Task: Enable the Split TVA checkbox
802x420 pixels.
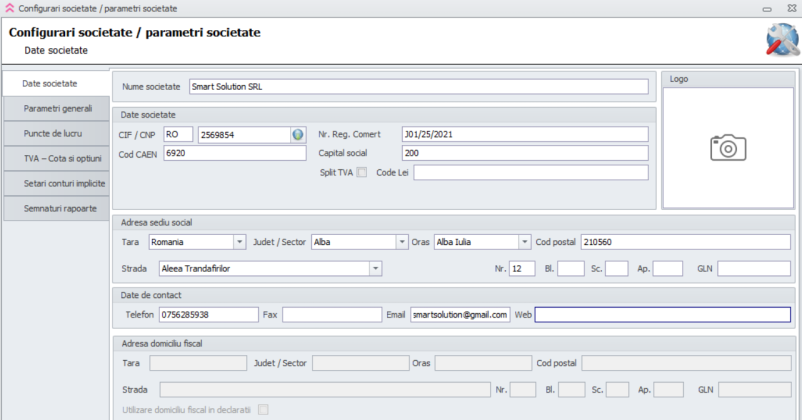Action: (x=361, y=172)
